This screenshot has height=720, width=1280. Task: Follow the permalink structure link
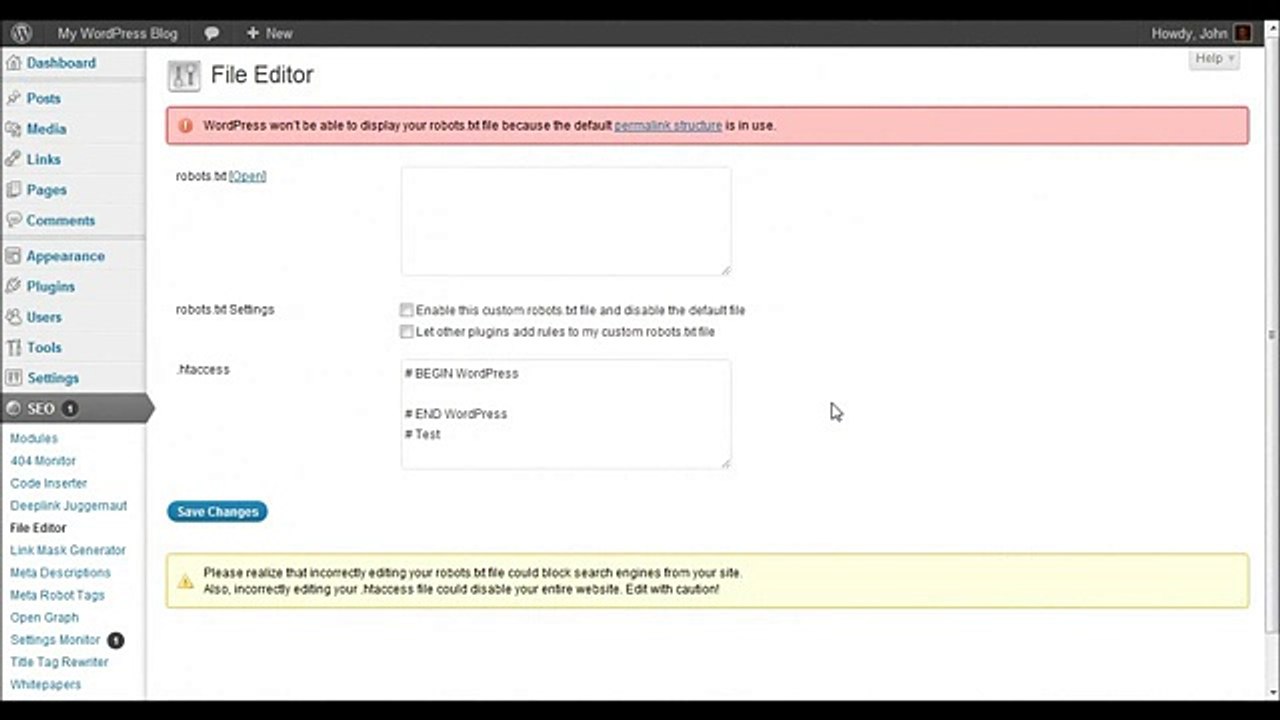668,126
